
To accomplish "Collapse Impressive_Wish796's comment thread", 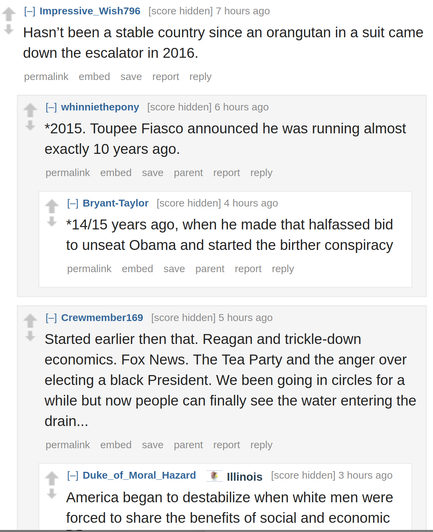I will [30, 11].
